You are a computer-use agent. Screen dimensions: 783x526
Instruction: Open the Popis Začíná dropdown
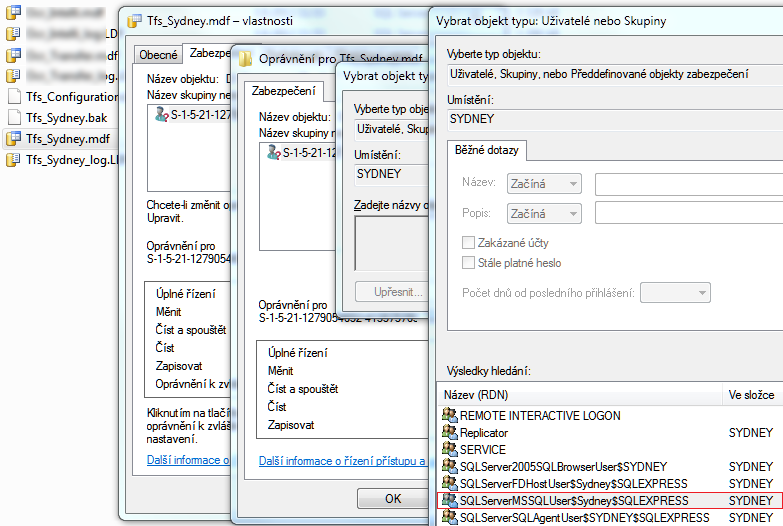[x=544, y=214]
